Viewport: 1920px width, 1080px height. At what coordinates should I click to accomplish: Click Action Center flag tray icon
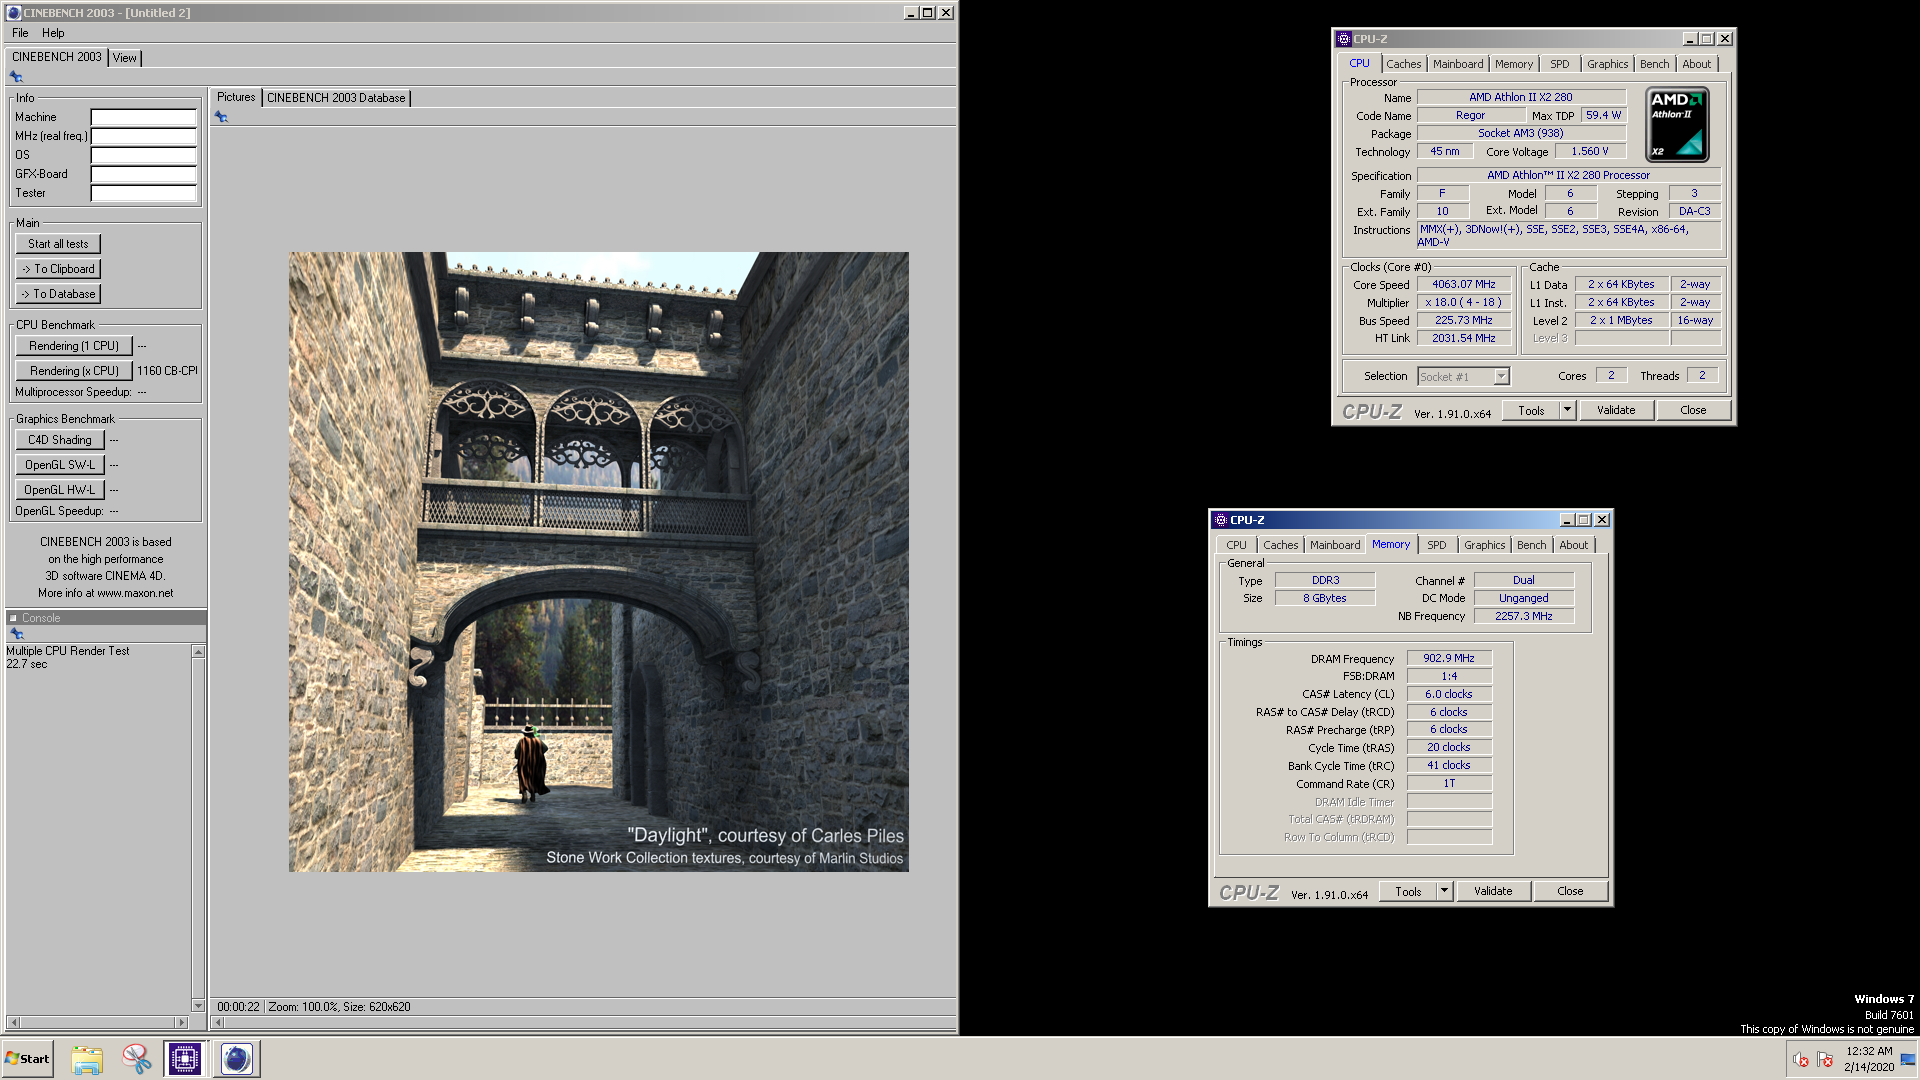[1825, 1060]
